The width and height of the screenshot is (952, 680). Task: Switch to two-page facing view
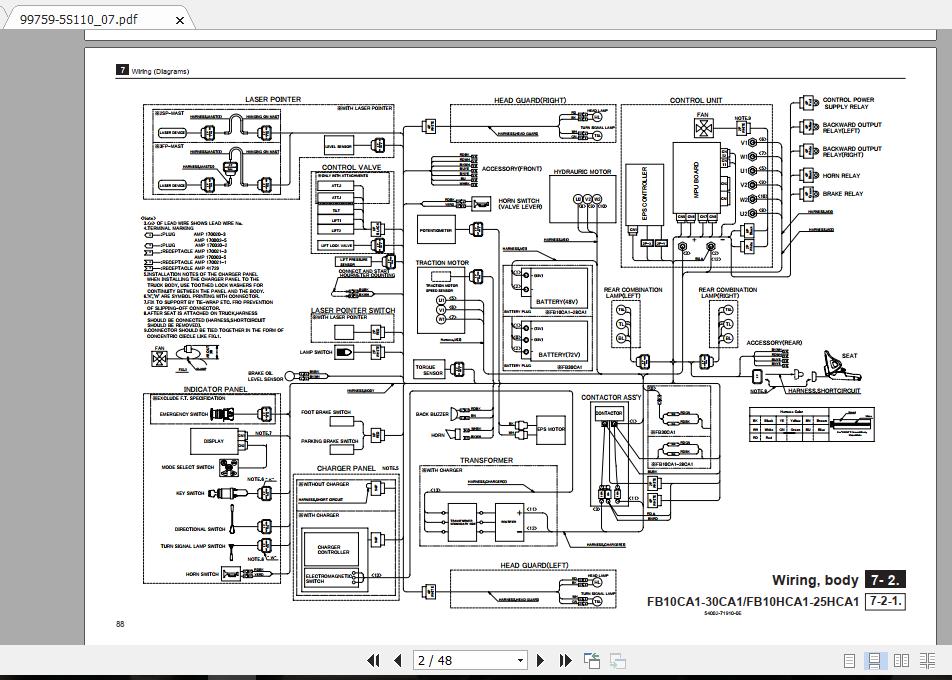pyautogui.click(x=902, y=661)
